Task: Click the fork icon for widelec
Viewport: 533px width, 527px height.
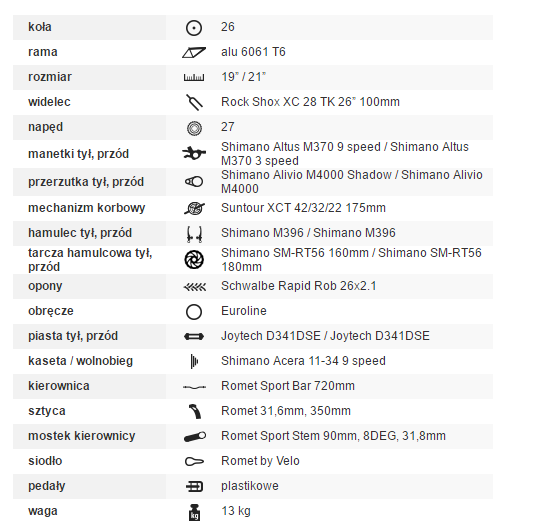Action: click(x=194, y=102)
